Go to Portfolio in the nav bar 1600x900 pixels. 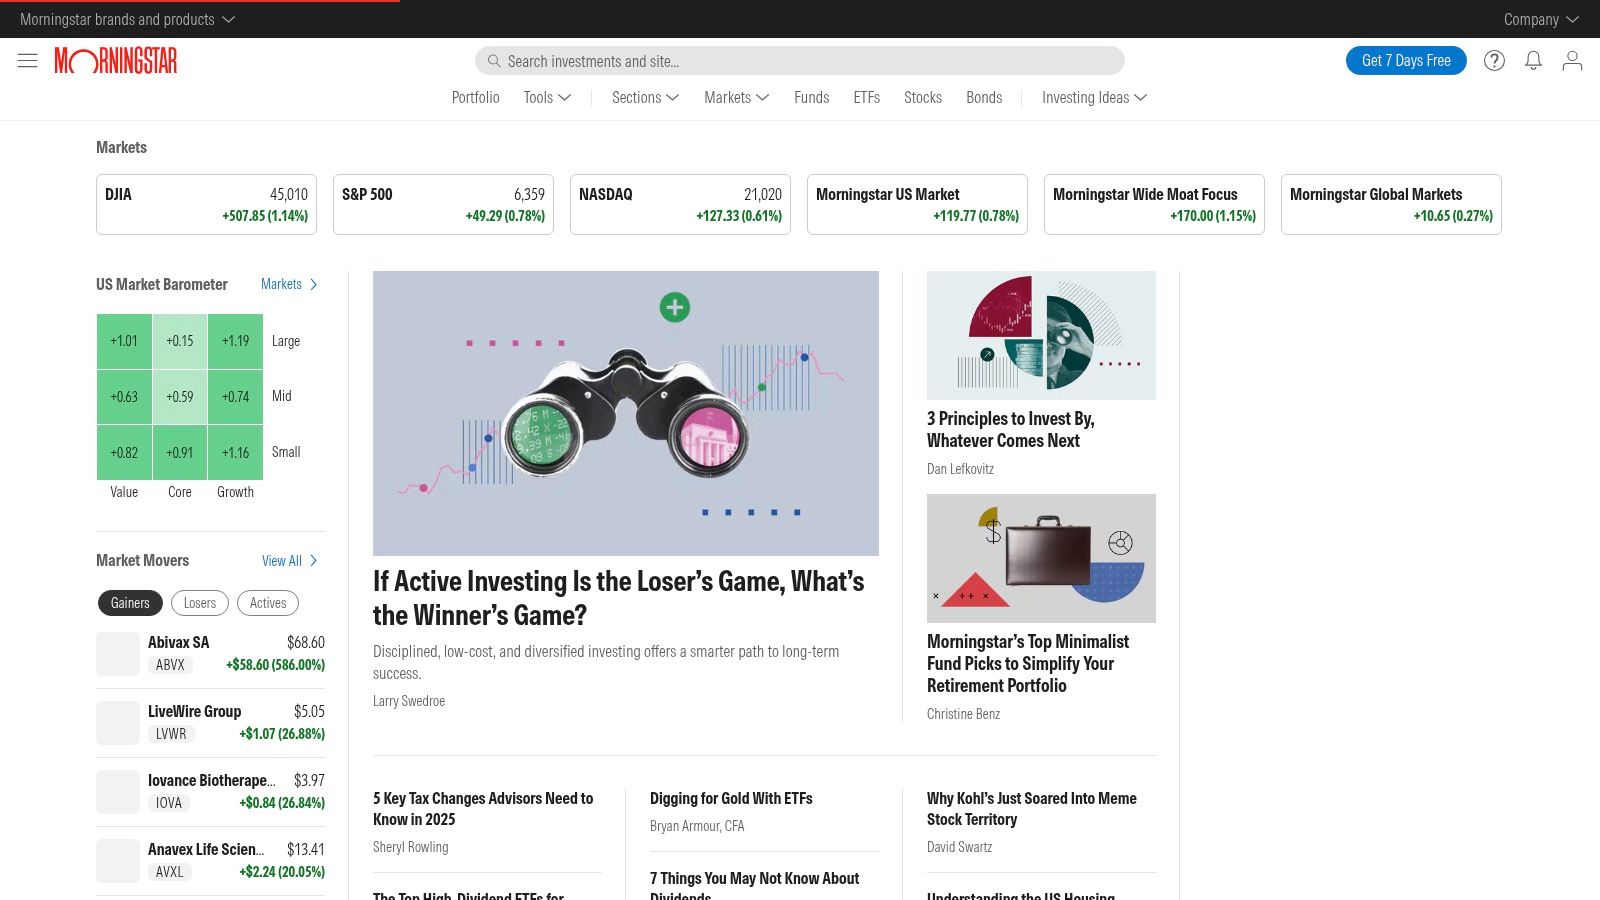coord(475,97)
